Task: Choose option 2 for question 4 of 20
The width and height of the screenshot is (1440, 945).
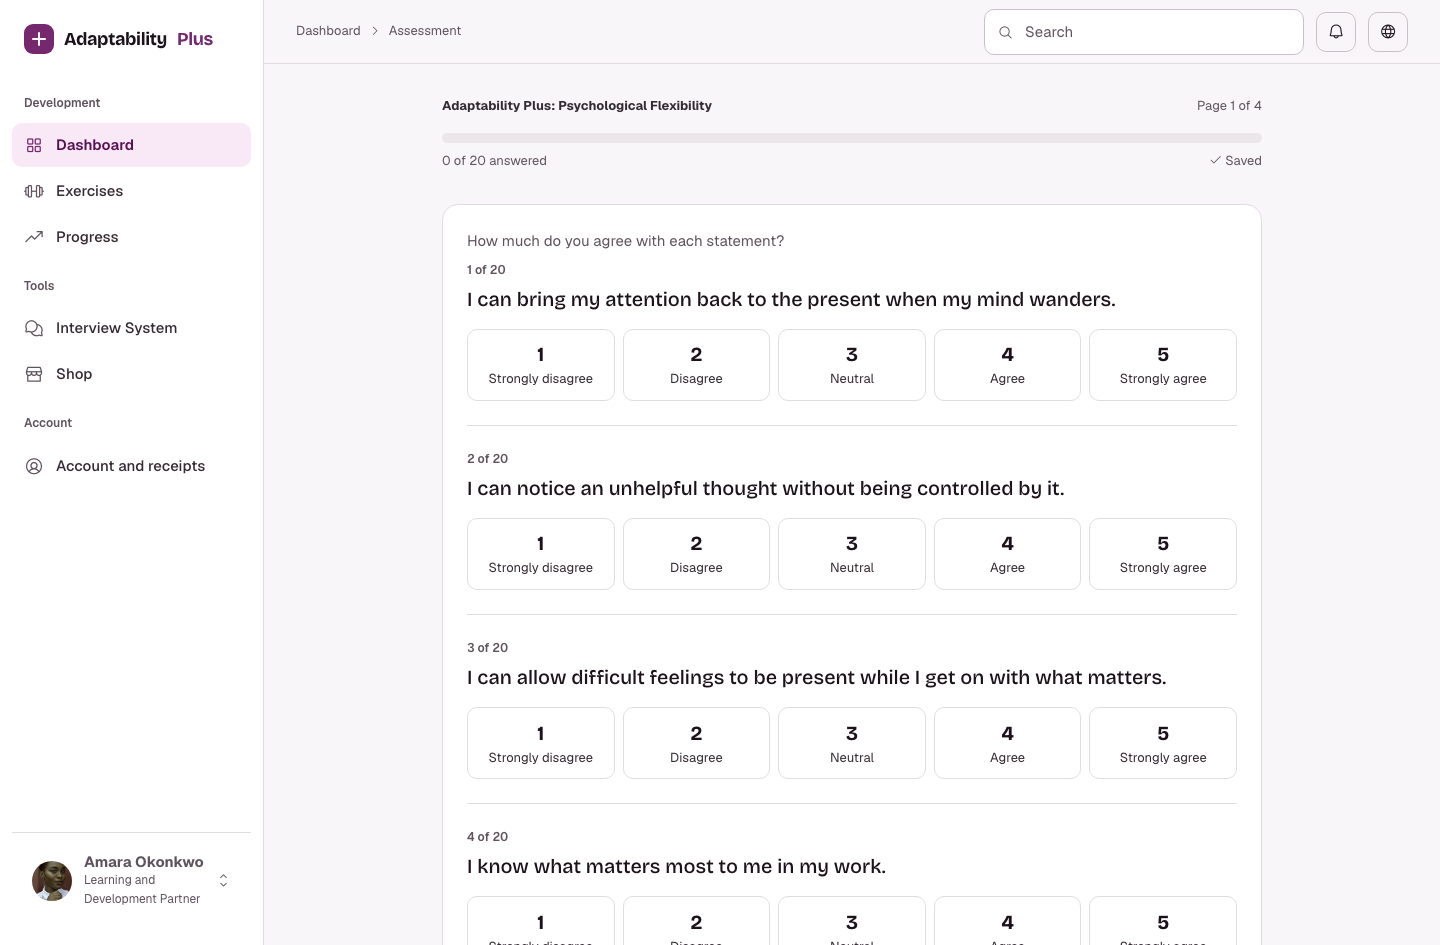Action: (x=696, y=921)
